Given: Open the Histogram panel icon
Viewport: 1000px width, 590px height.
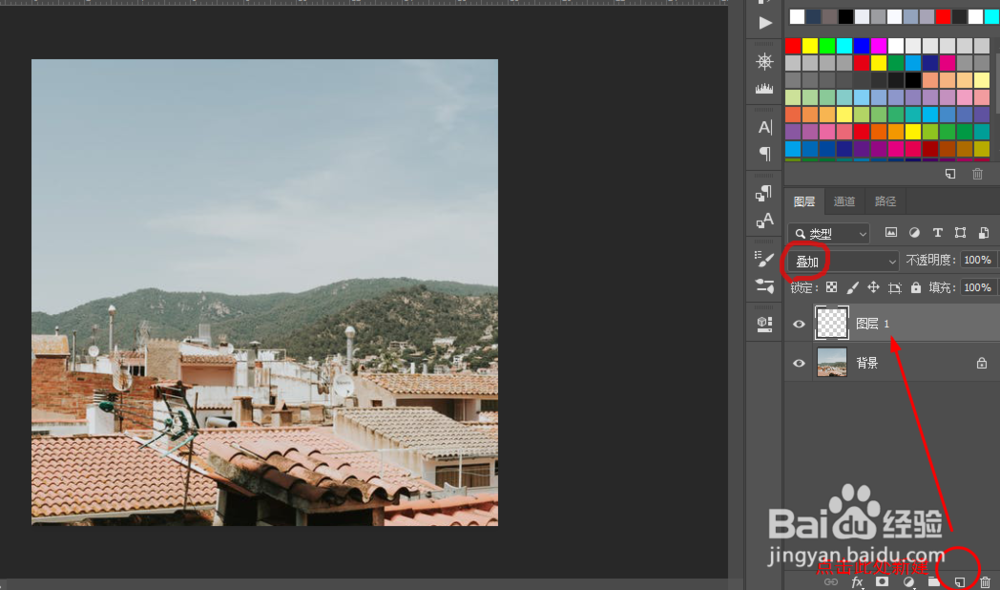Looking at the screenshot, I should (765, 89).
